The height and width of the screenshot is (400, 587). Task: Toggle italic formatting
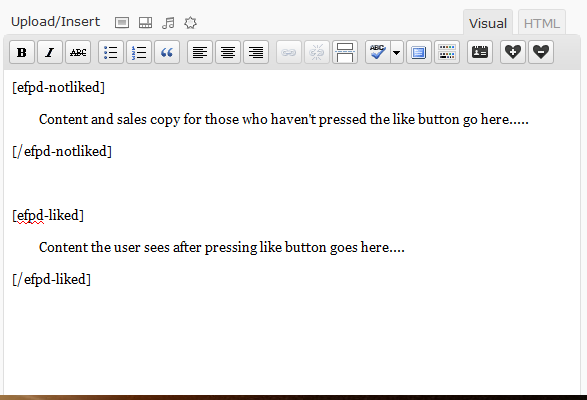tap(50, 52)
